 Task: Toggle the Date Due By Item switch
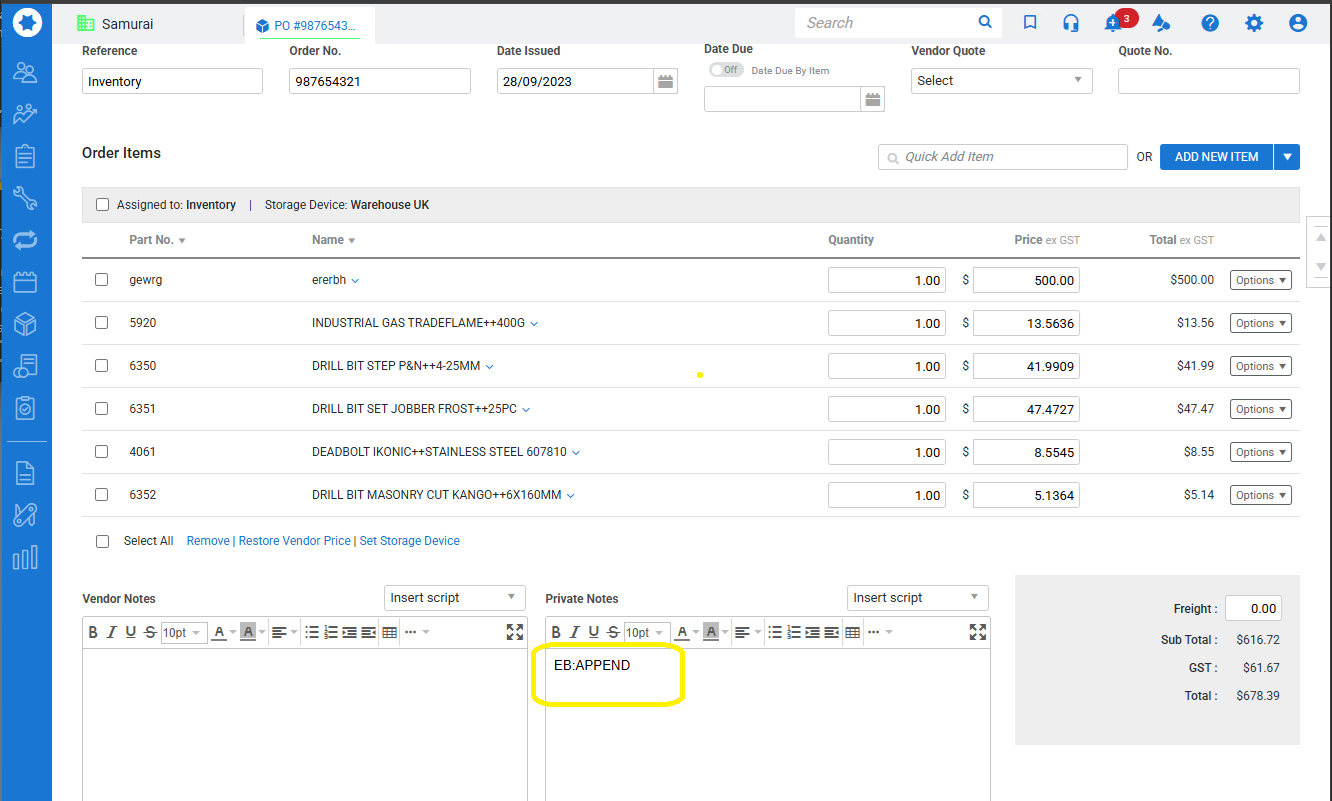click(x=725, y=70)
